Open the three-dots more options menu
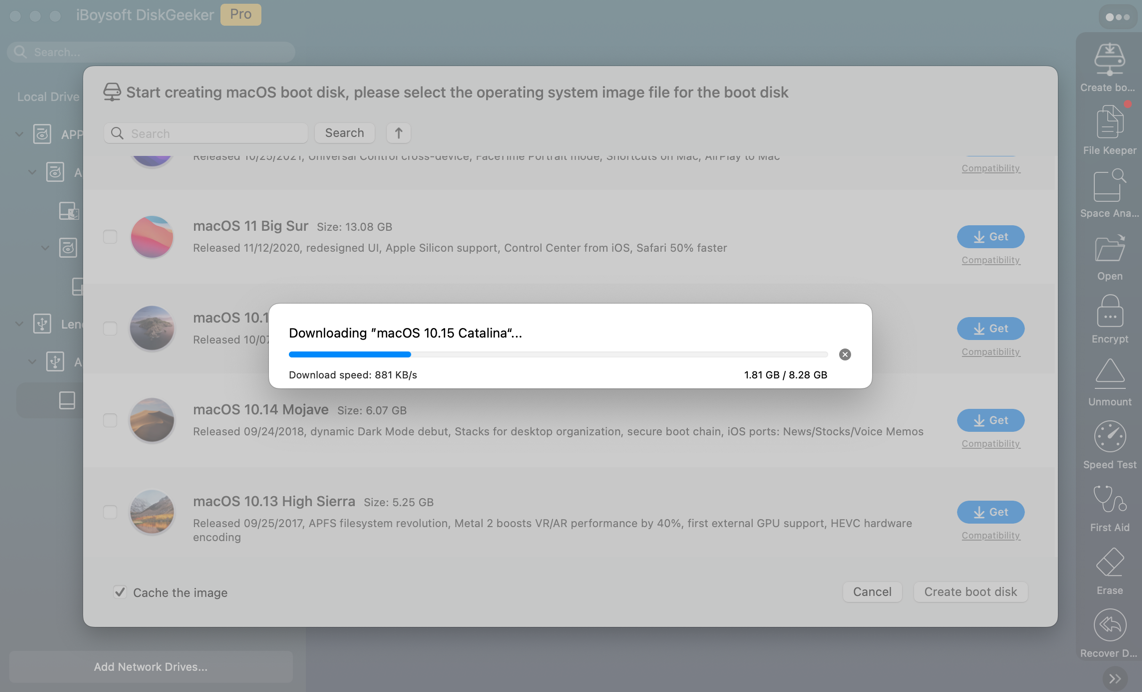1142x692 pixels. pos(1117,17)
